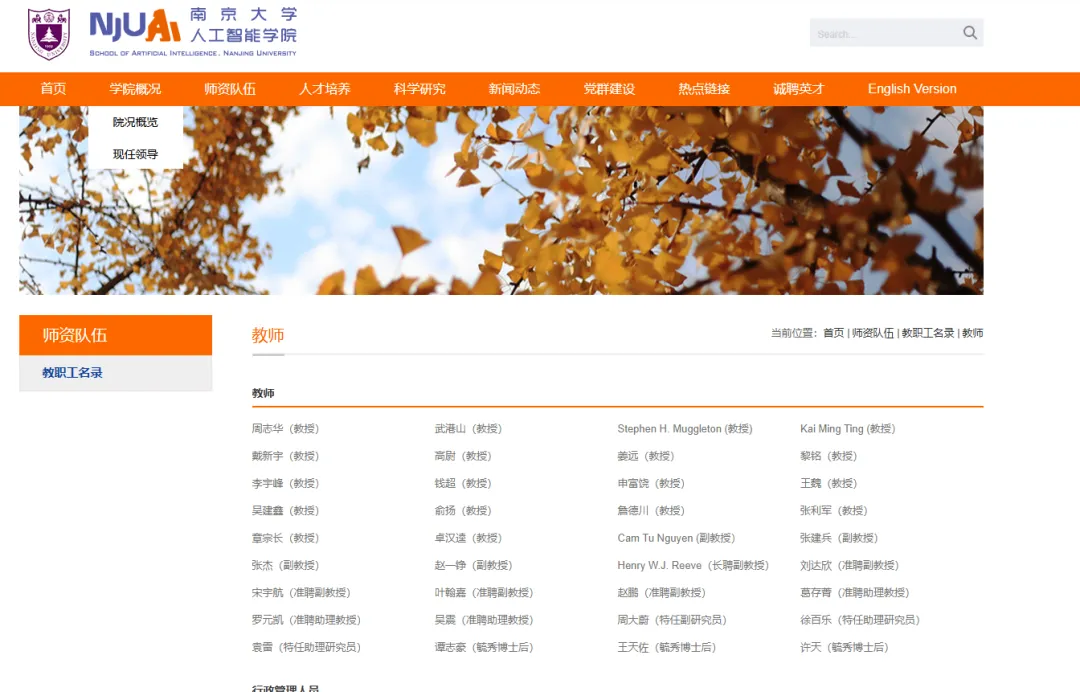
Task: Click the Nanjing University crest logo
Action: (x=49, y=34)
